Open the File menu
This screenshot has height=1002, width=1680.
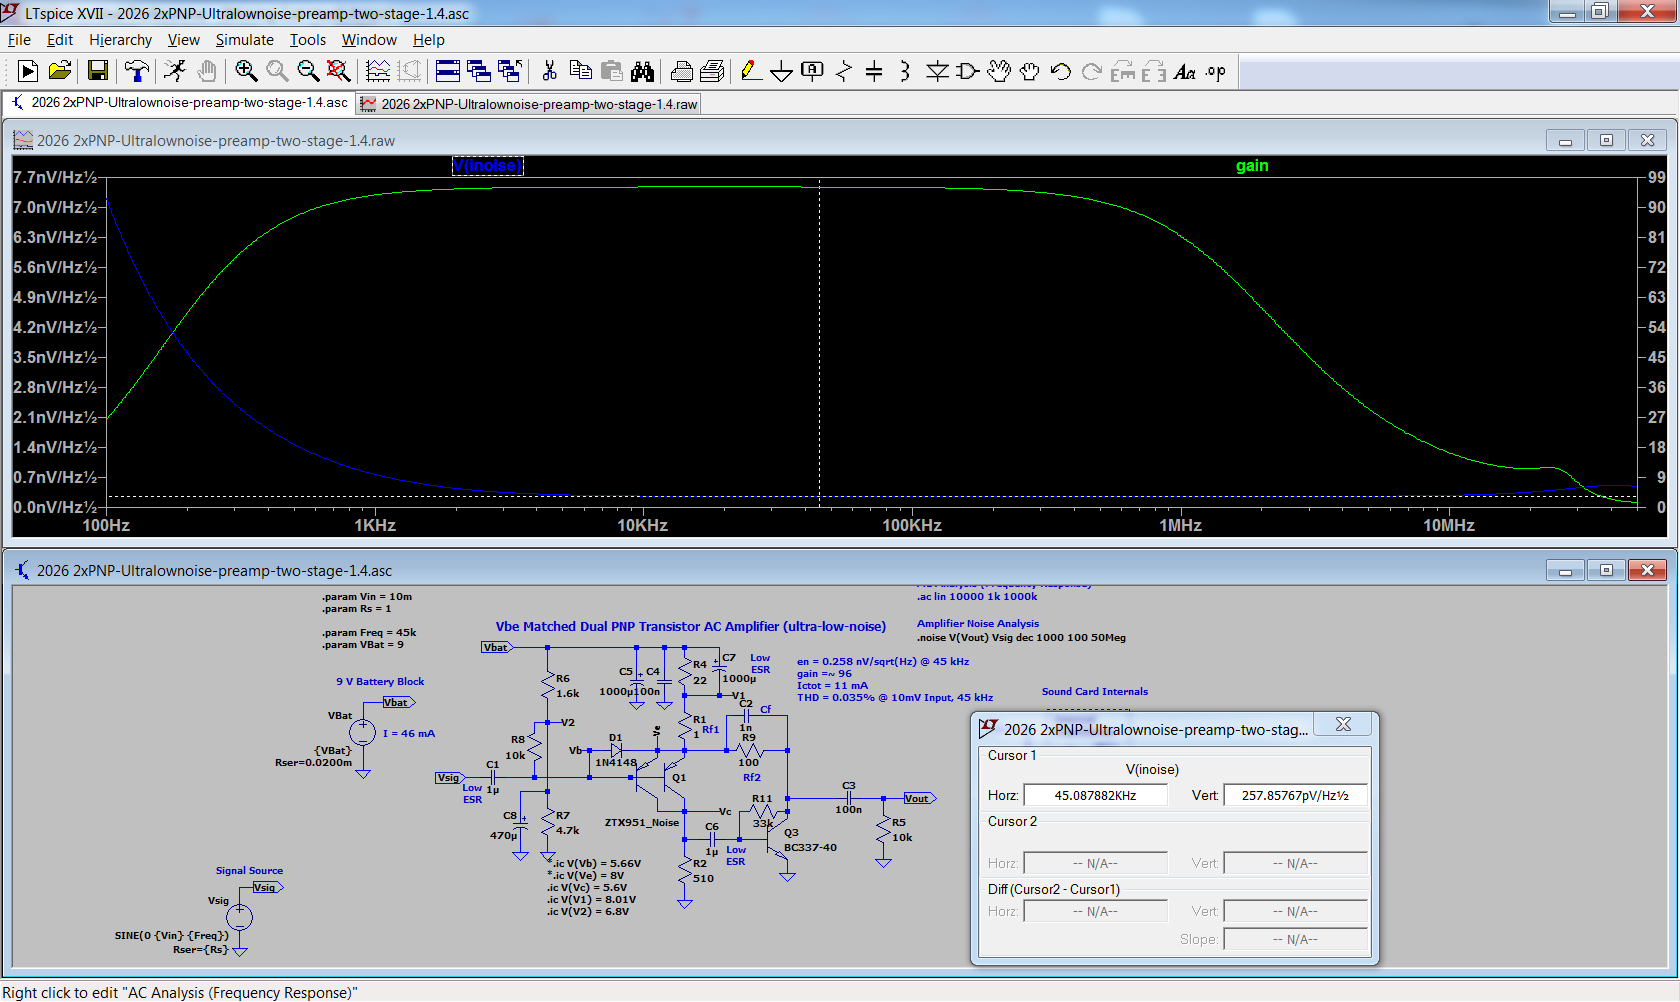click(19, 40)
